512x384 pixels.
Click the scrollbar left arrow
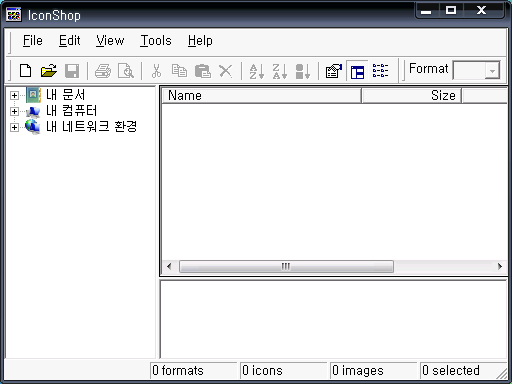[x=169, y=266]
